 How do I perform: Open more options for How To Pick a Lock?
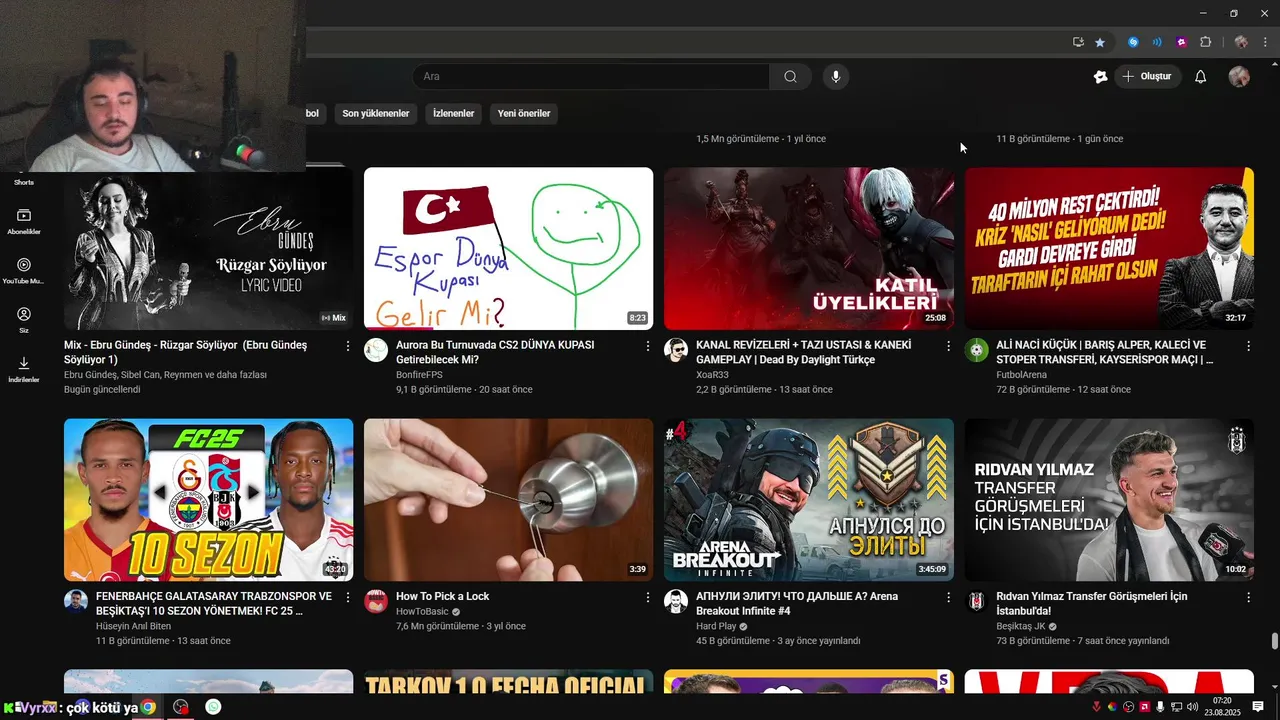tap(648, 596)
